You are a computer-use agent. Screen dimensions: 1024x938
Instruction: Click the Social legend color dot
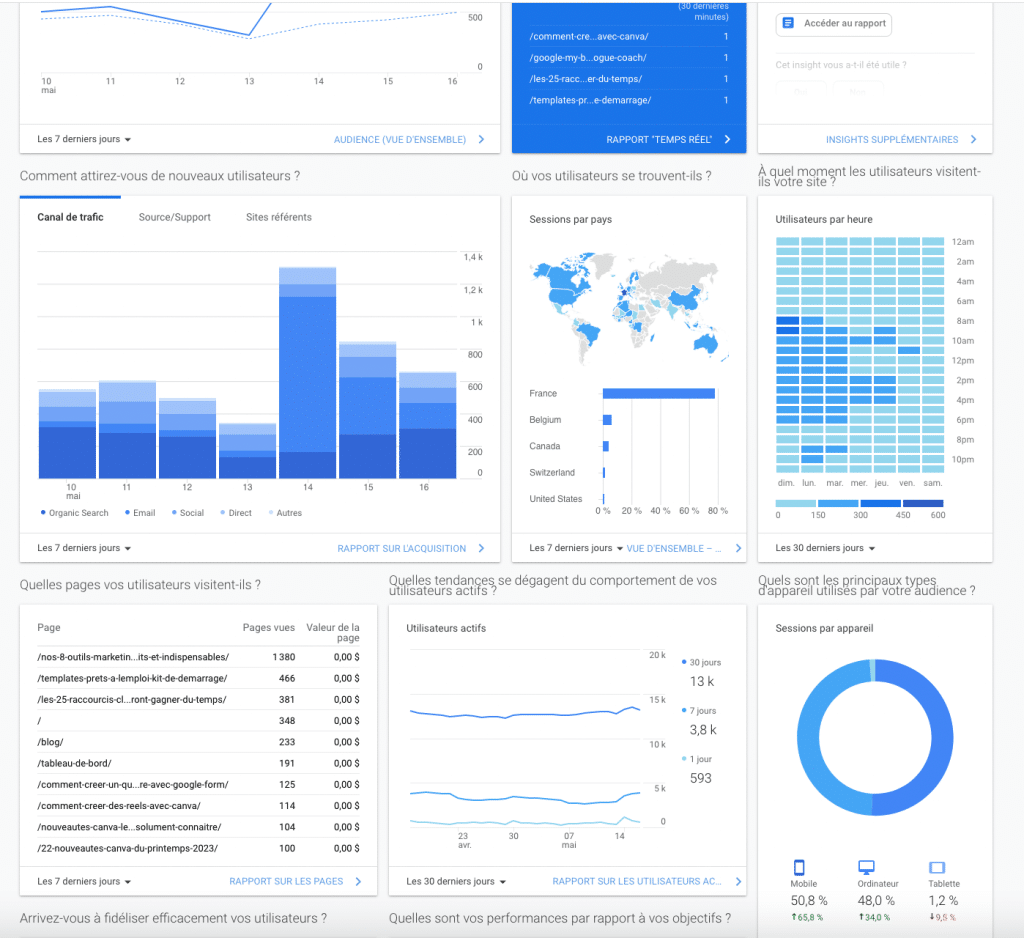click(x=174, y=513)
